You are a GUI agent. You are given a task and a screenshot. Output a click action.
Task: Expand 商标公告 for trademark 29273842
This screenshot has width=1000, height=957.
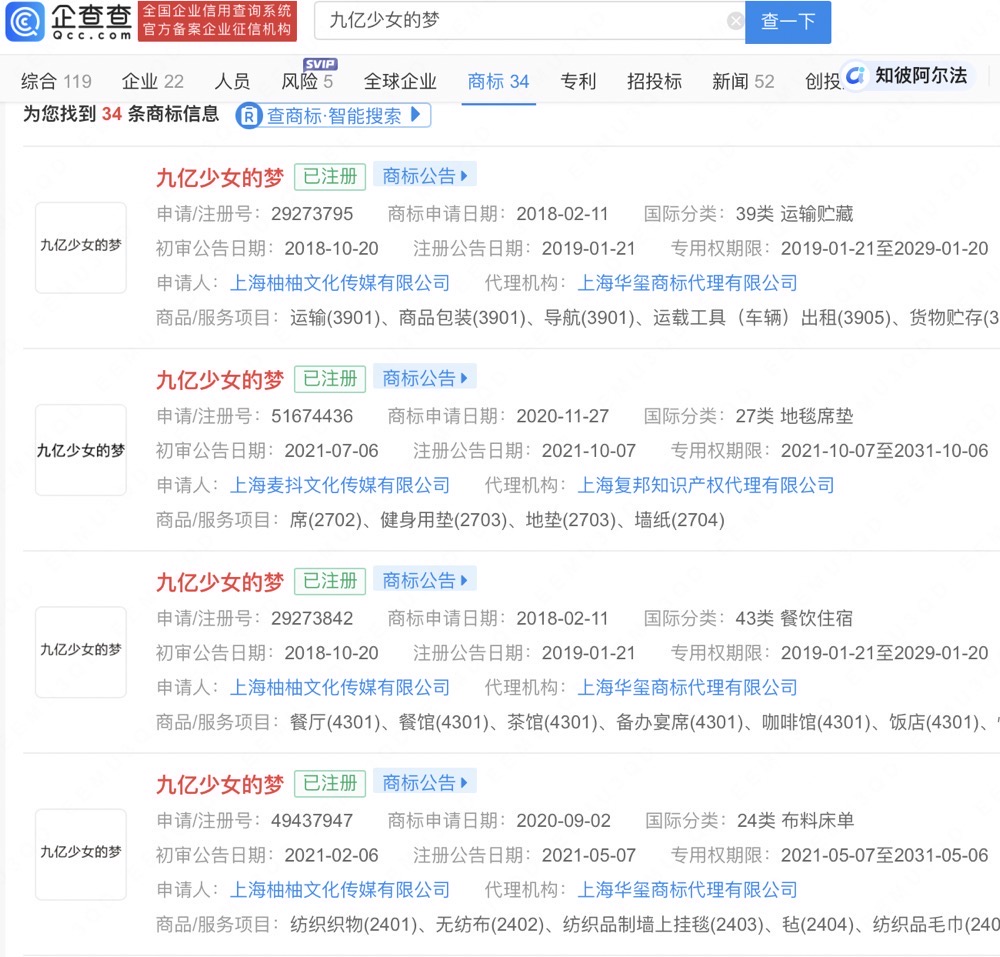pyautogui.click(x=425, y=580)
